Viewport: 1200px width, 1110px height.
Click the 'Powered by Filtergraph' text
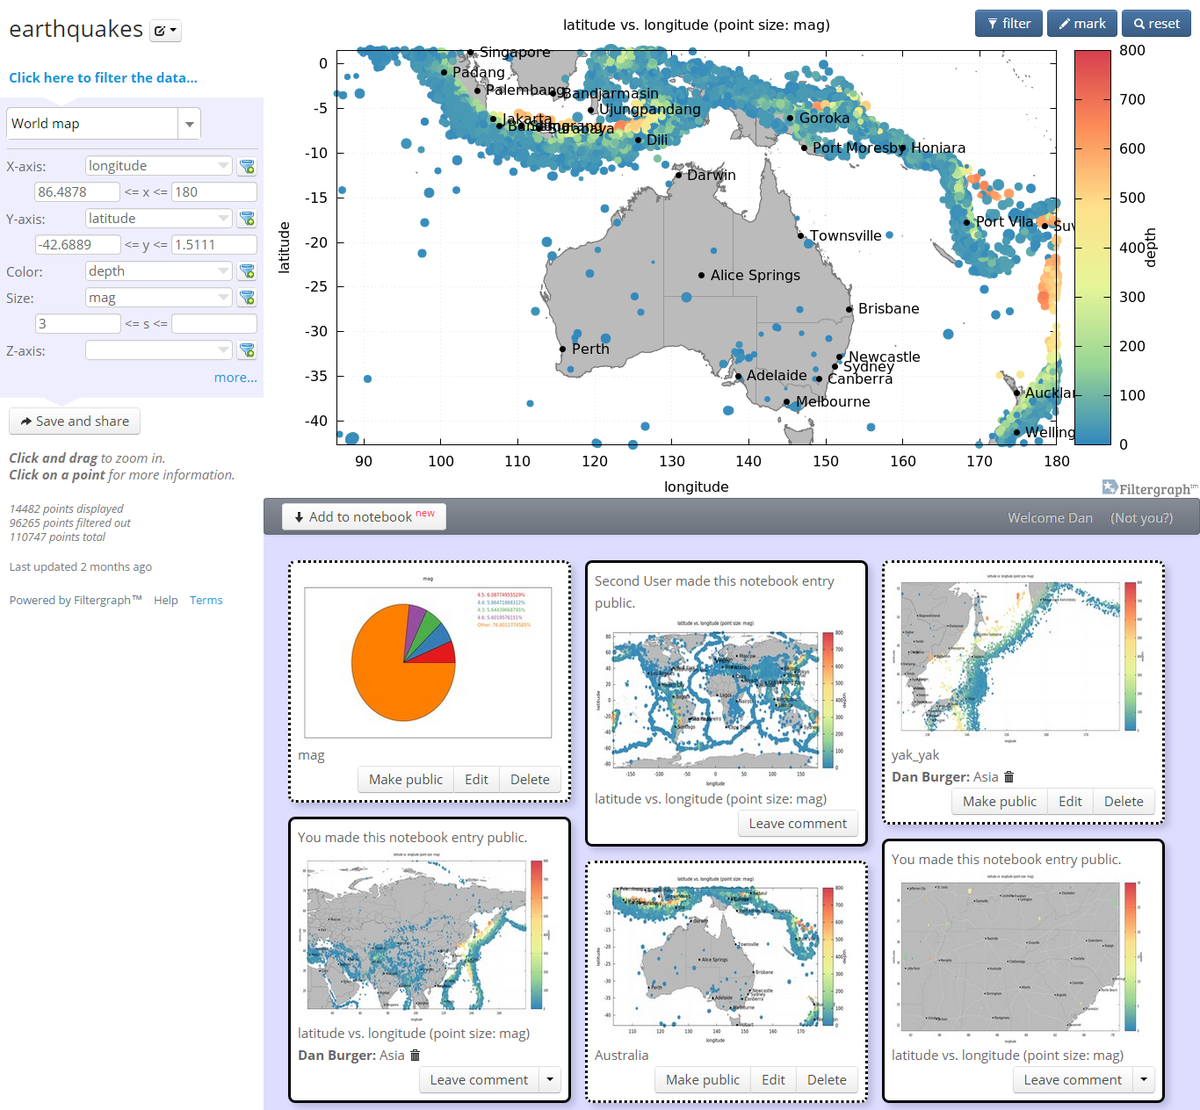tap(76, 601)
